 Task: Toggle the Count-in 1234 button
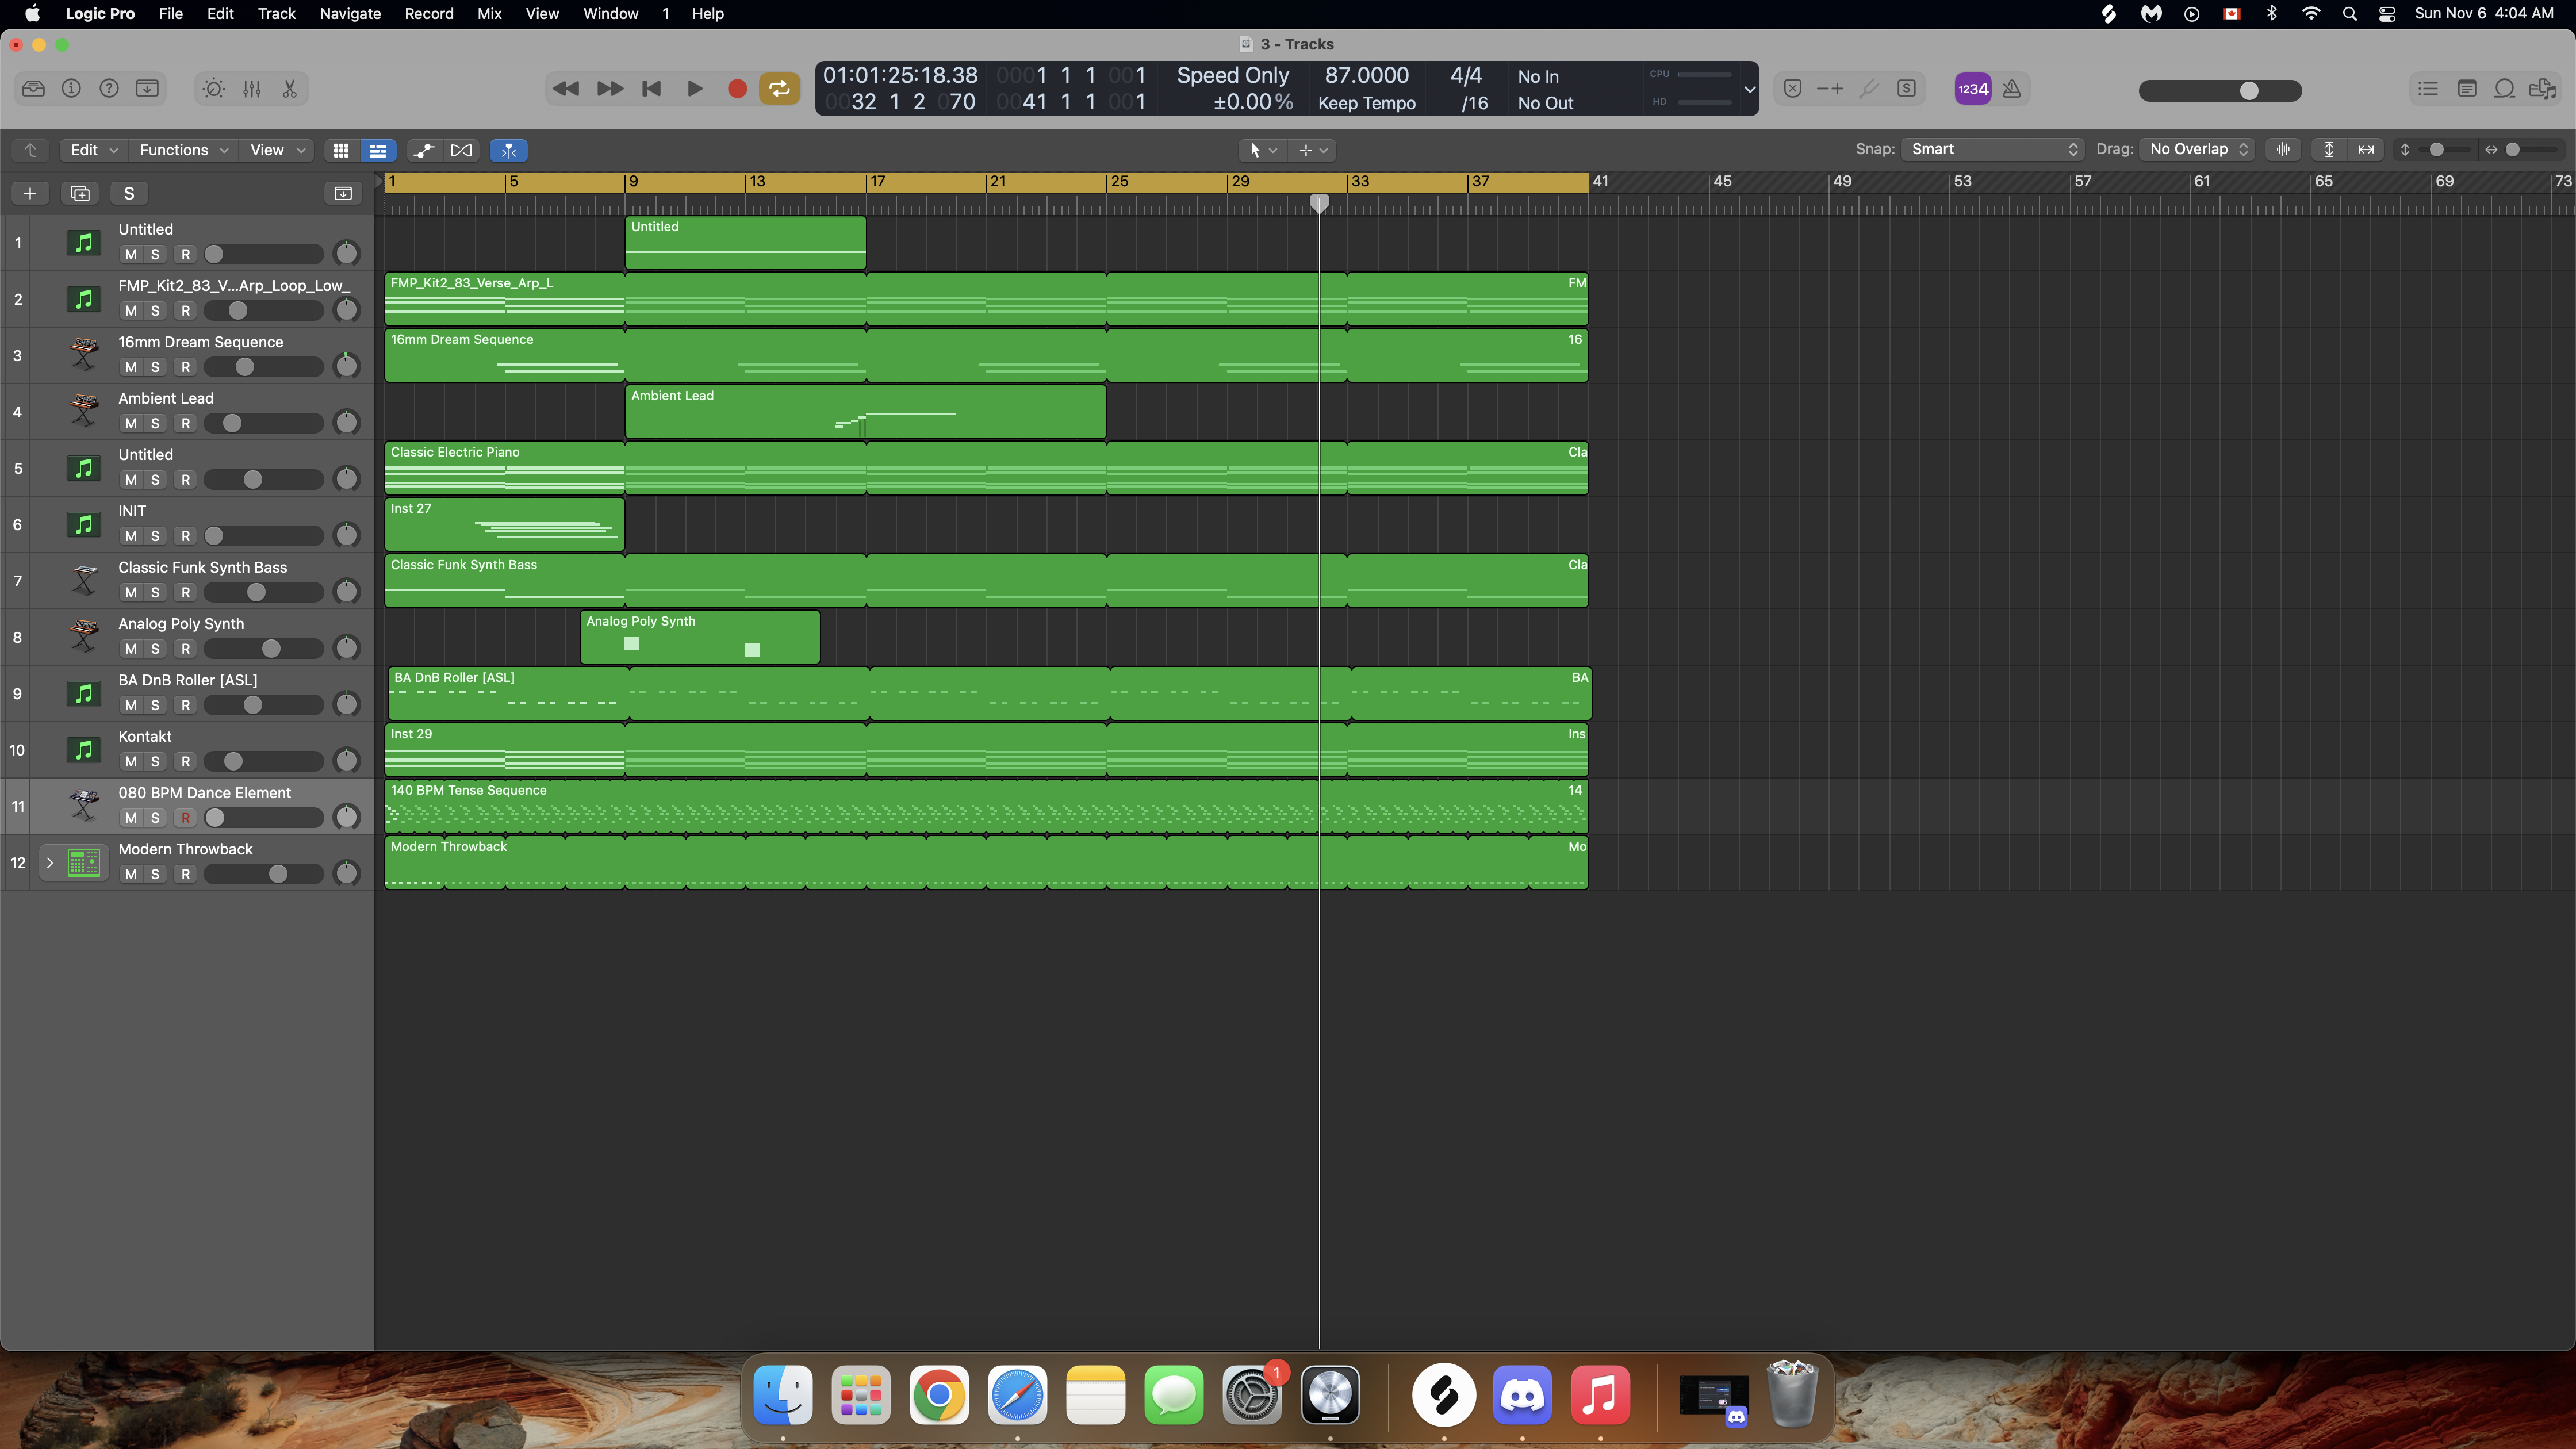click(1973, 89)
